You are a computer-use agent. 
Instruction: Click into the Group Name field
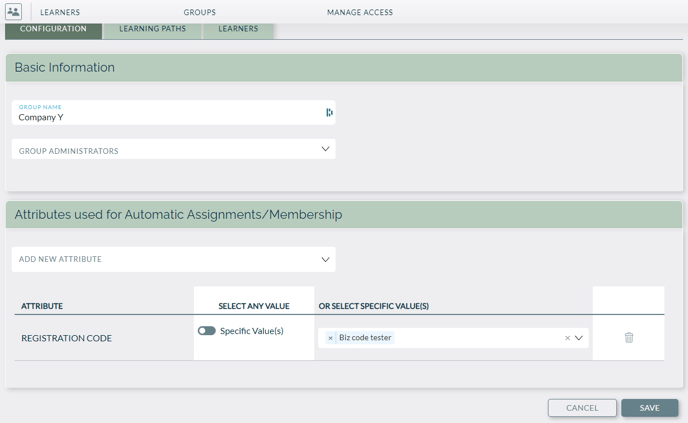(174, 113)
